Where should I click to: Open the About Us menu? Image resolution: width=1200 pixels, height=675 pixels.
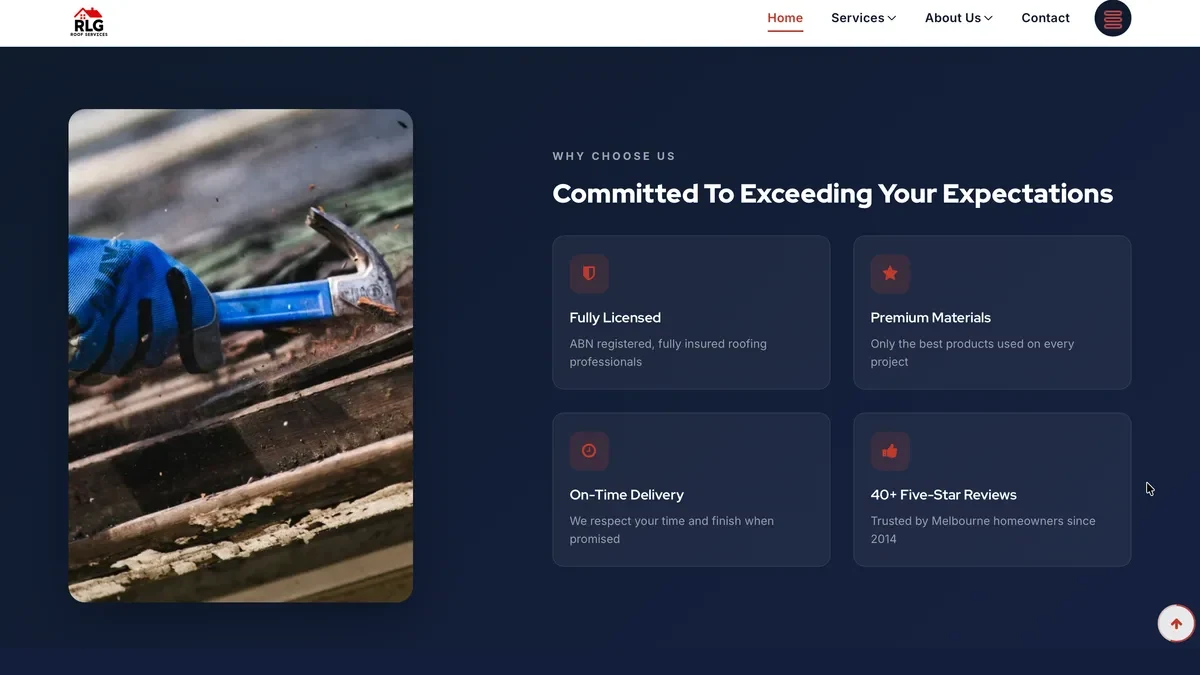pos(959,18)
